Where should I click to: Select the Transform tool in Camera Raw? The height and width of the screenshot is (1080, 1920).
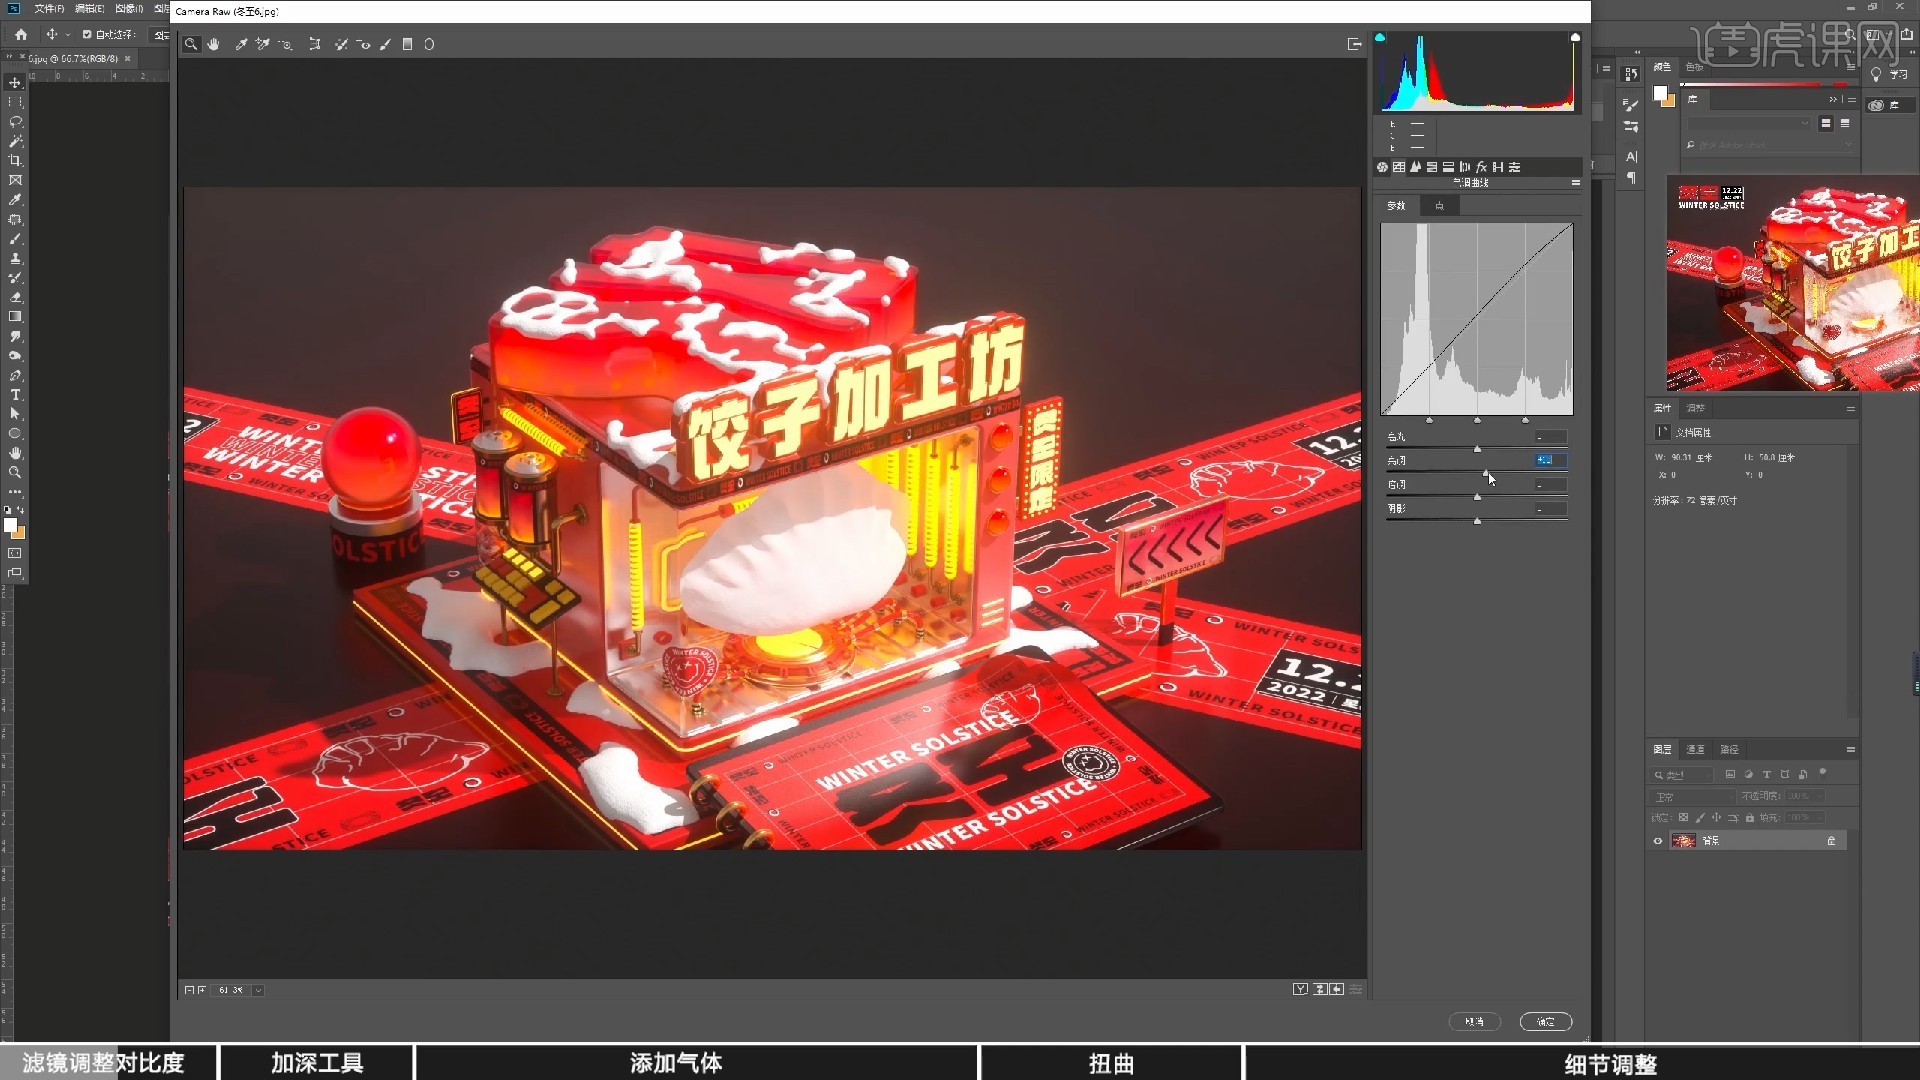pos(315,44)
